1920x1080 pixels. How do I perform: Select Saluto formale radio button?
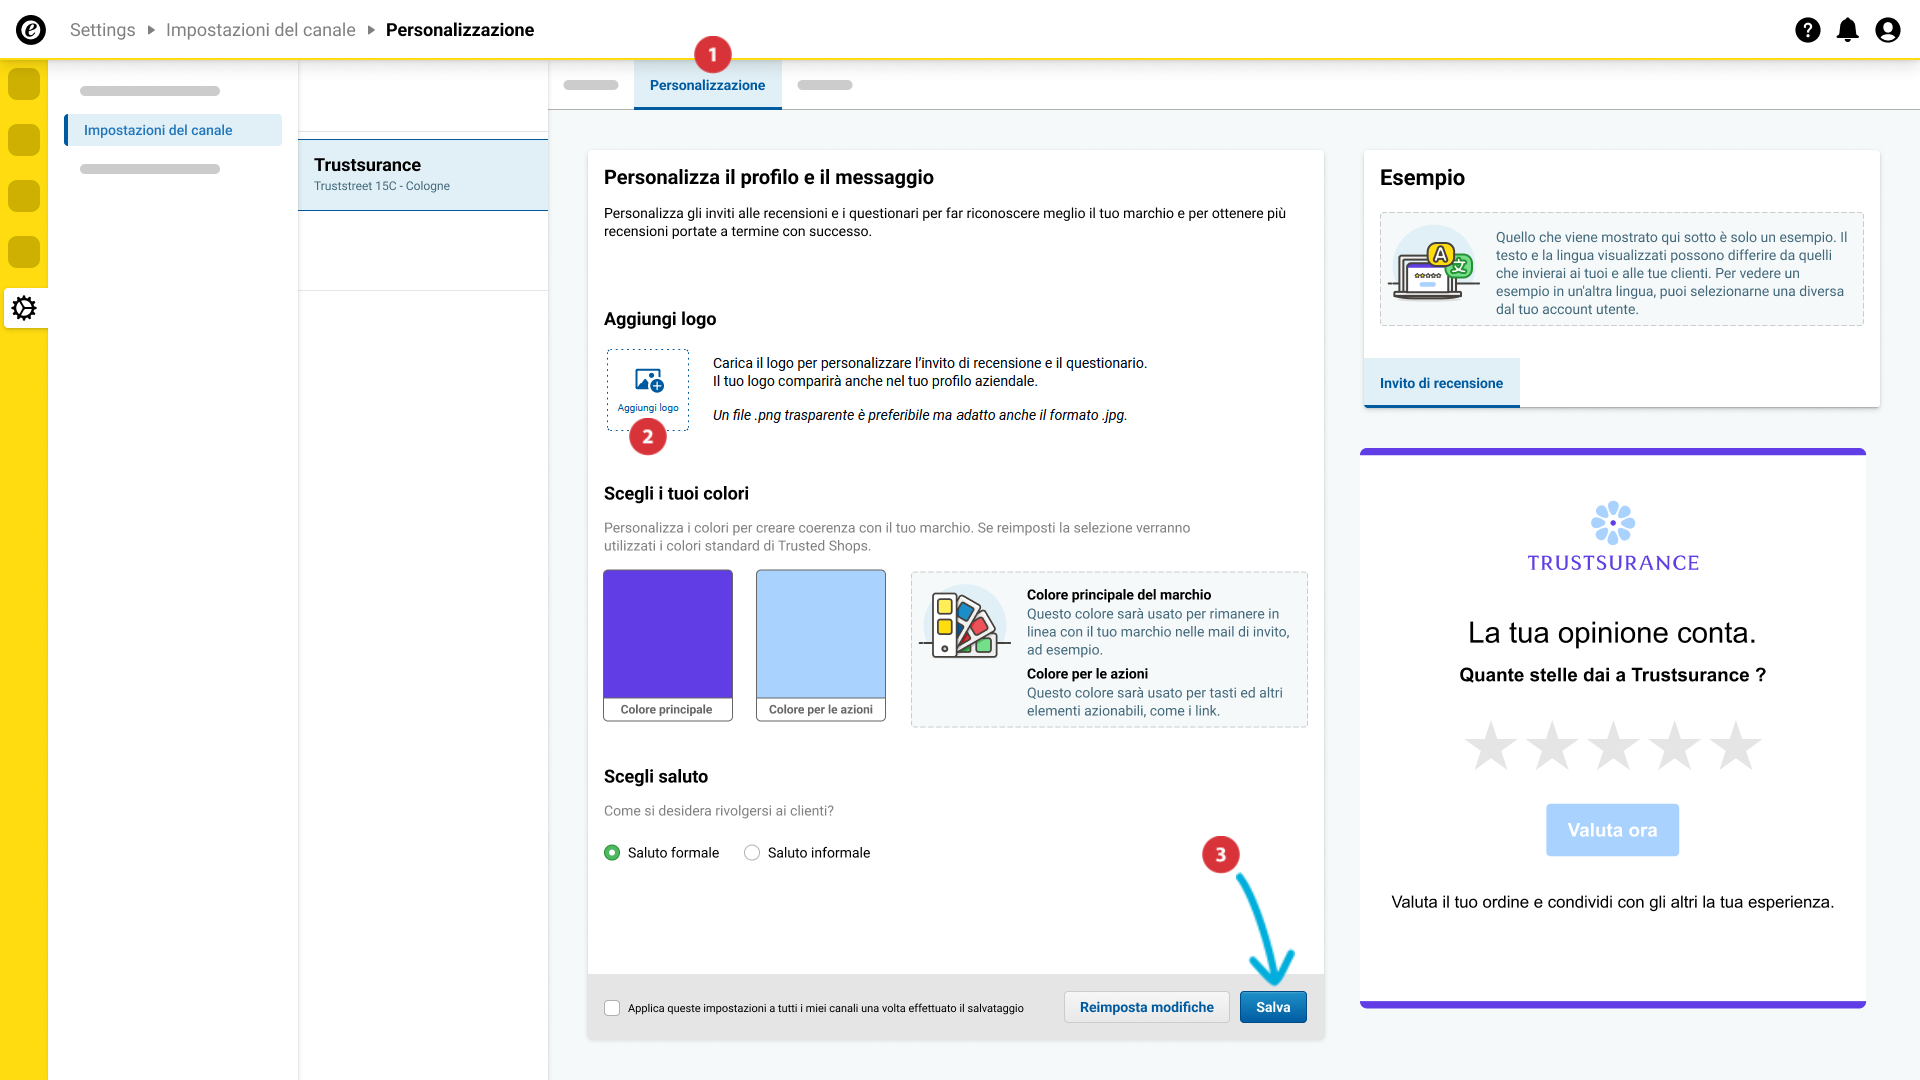click(612, 853)
